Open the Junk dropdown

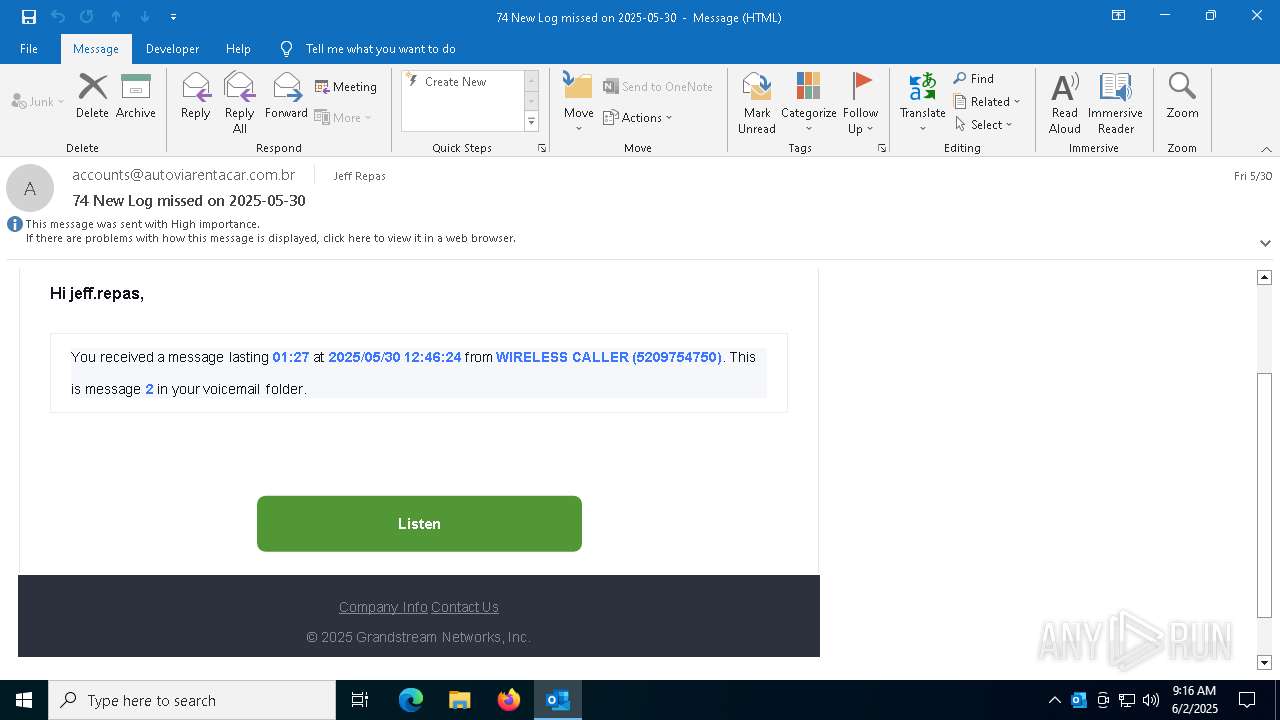click(x=38, y=101)
